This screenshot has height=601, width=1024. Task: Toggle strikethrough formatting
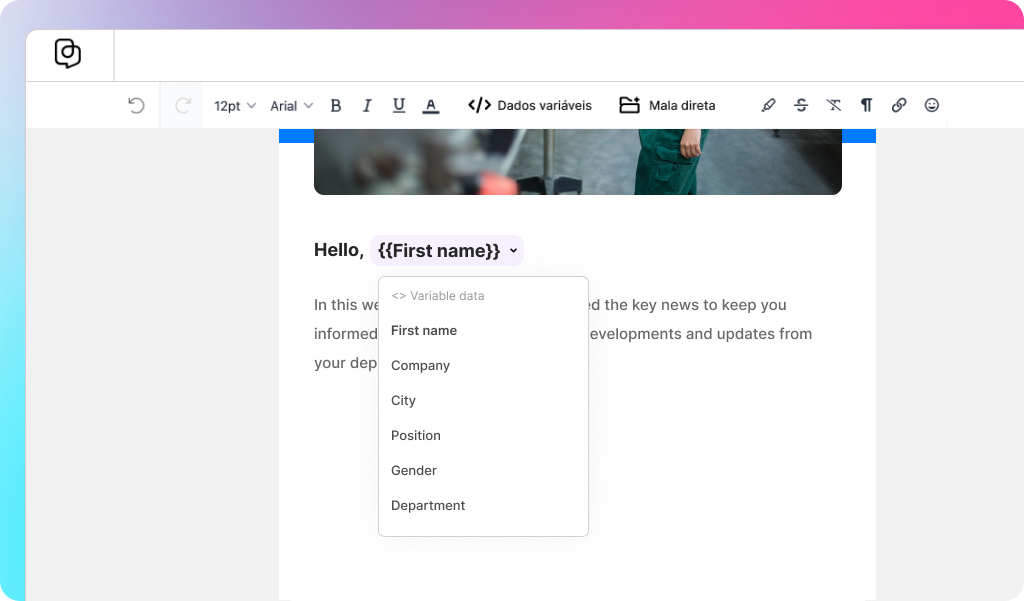(801, 105)
